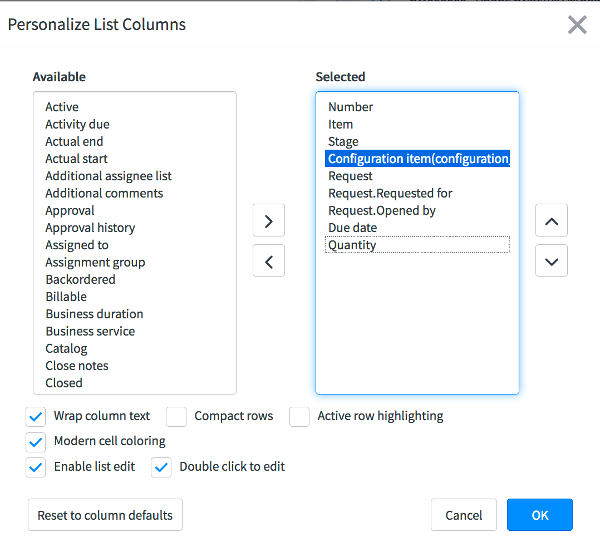This screenshot has width=600, height=542.
Task: Confirm with the OK button
Action: (x=539, y=515)
